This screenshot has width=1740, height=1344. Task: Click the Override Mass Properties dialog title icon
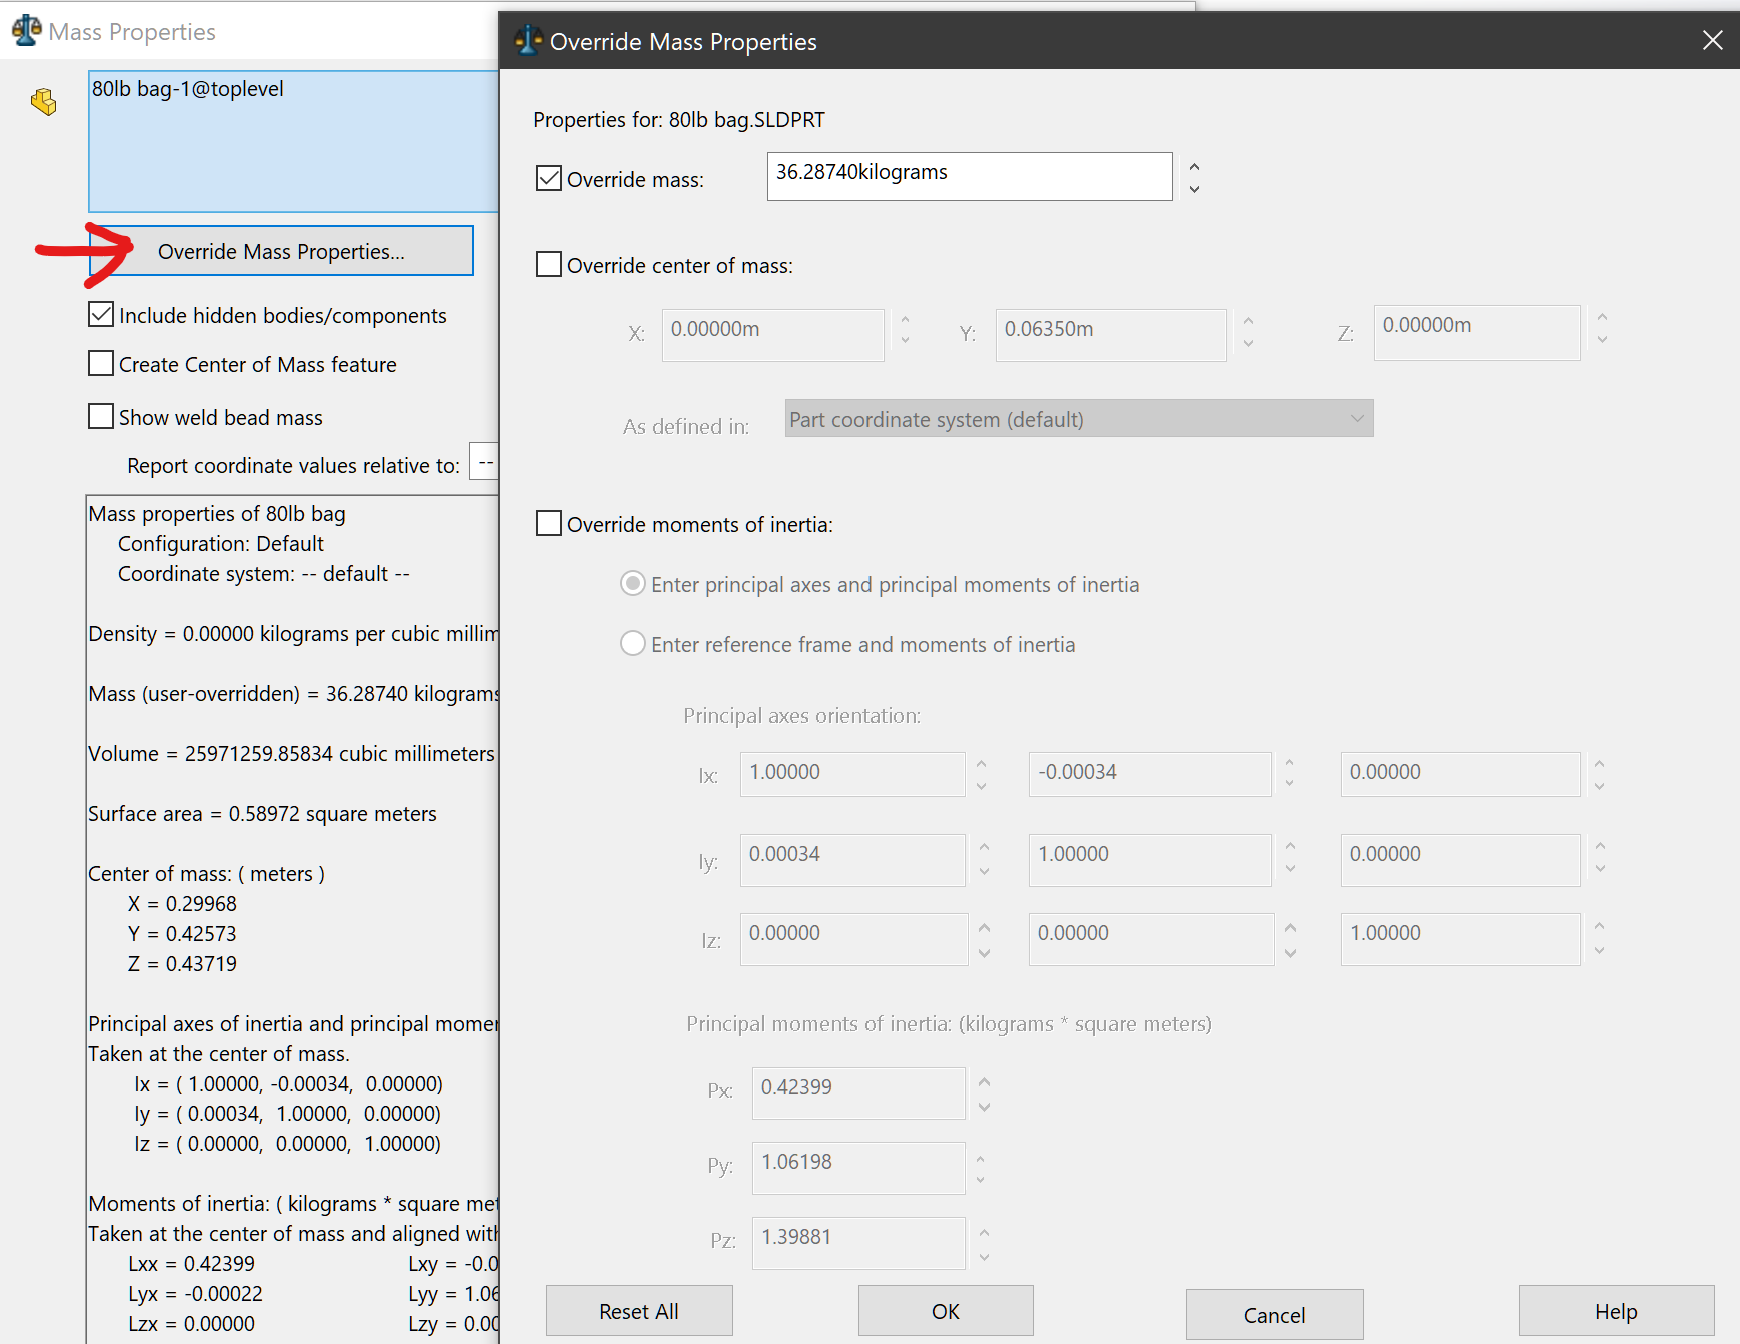pyautogui.click(x=528, y=41)
